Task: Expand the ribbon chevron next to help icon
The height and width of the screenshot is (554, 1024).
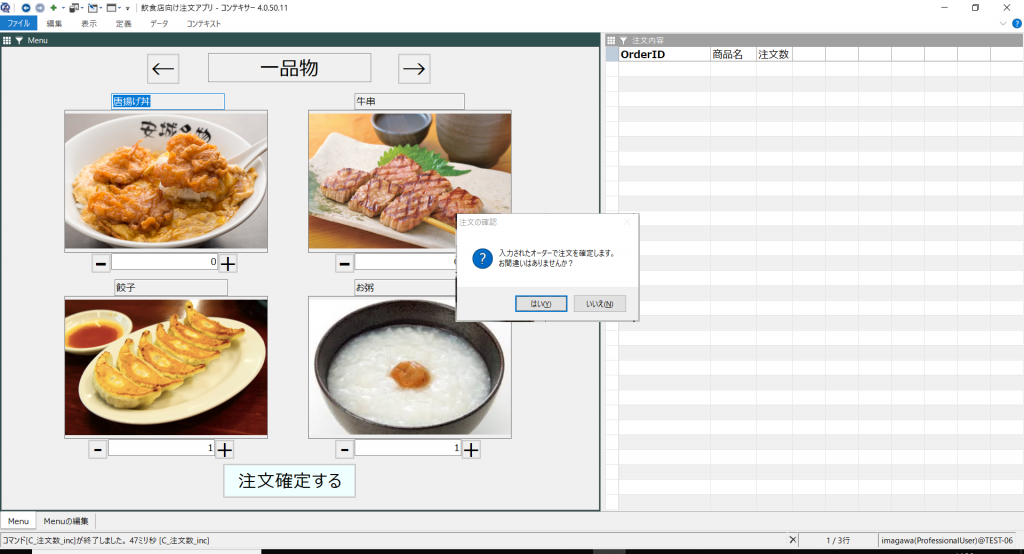Action: tap(1003, 23)
